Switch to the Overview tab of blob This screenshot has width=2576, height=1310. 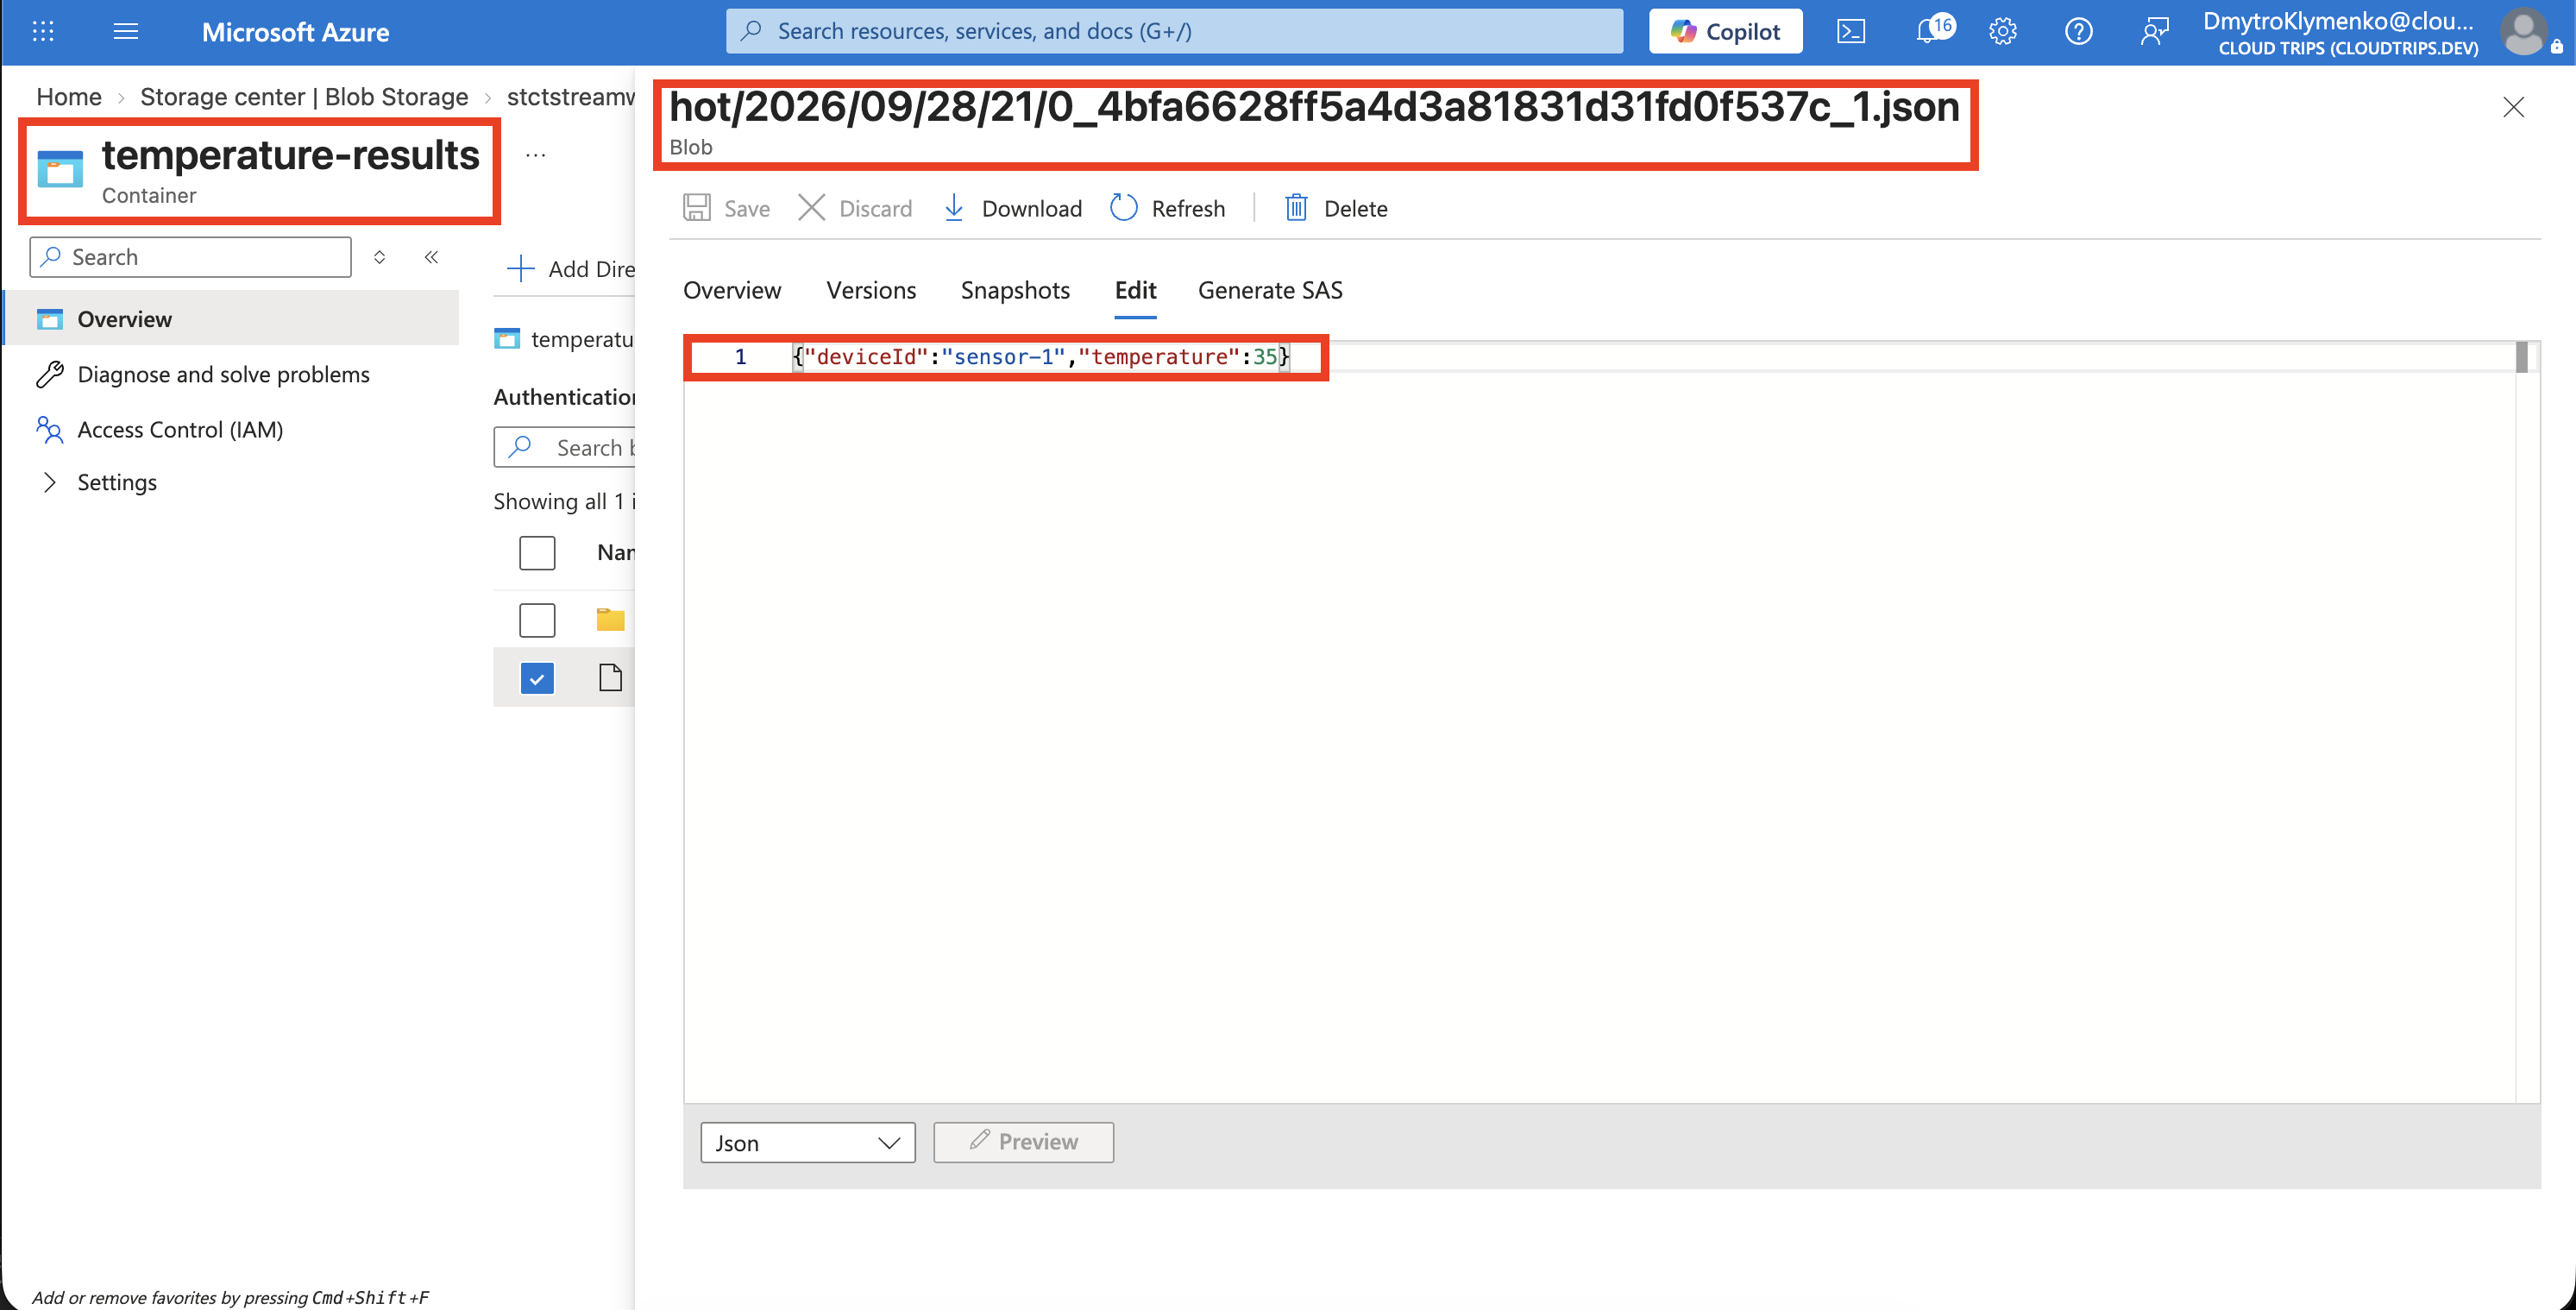point(732,290)
